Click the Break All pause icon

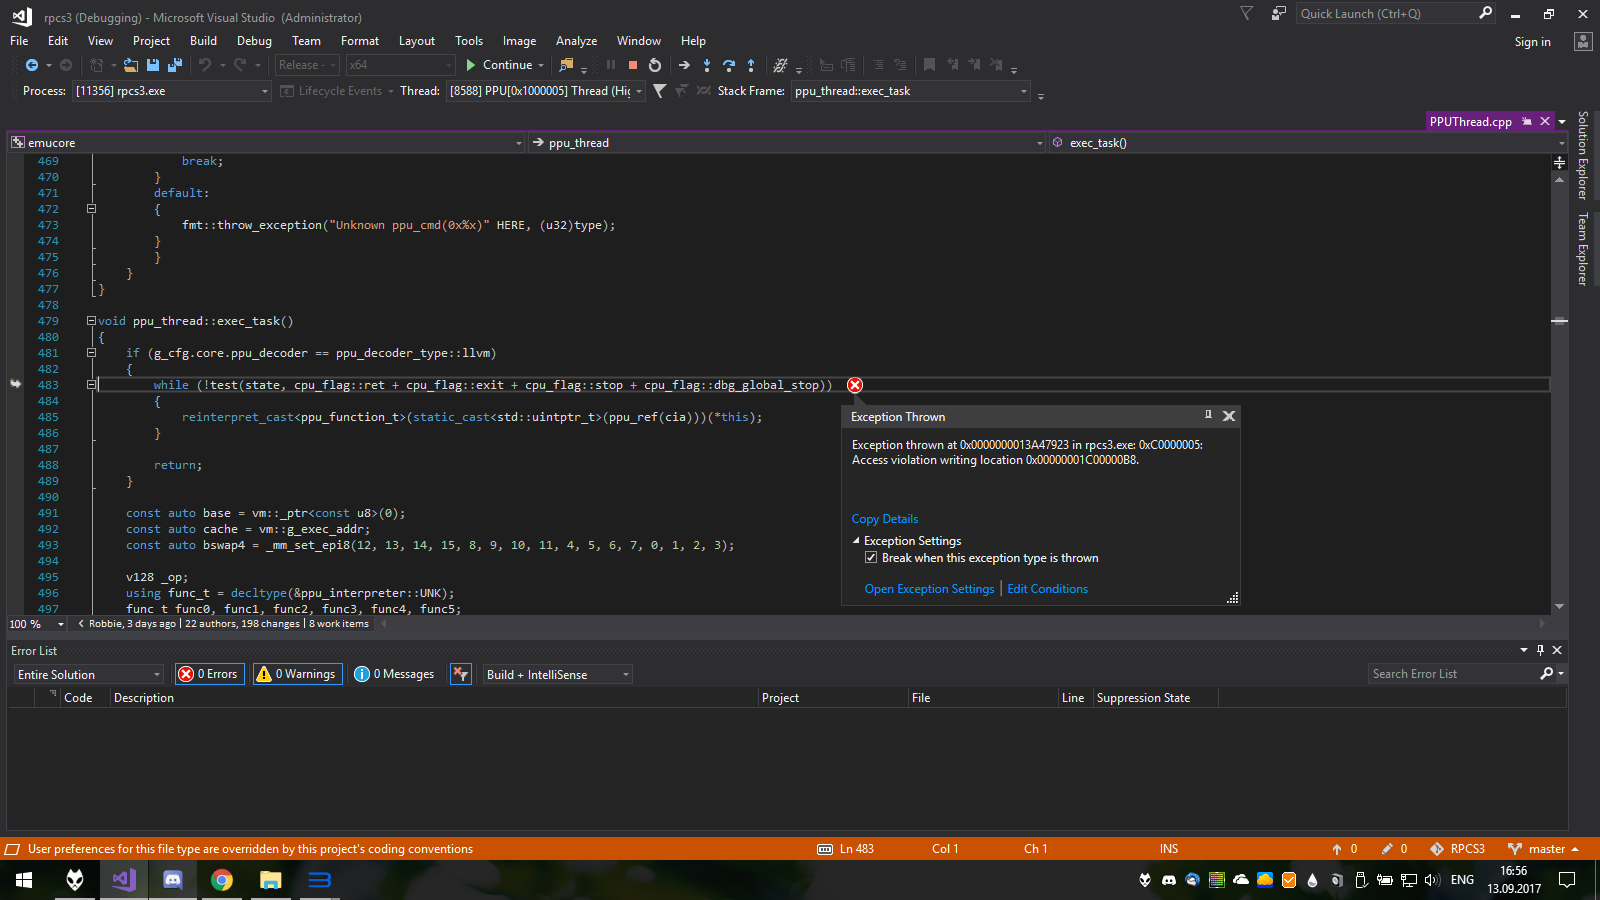click(611, 65)
